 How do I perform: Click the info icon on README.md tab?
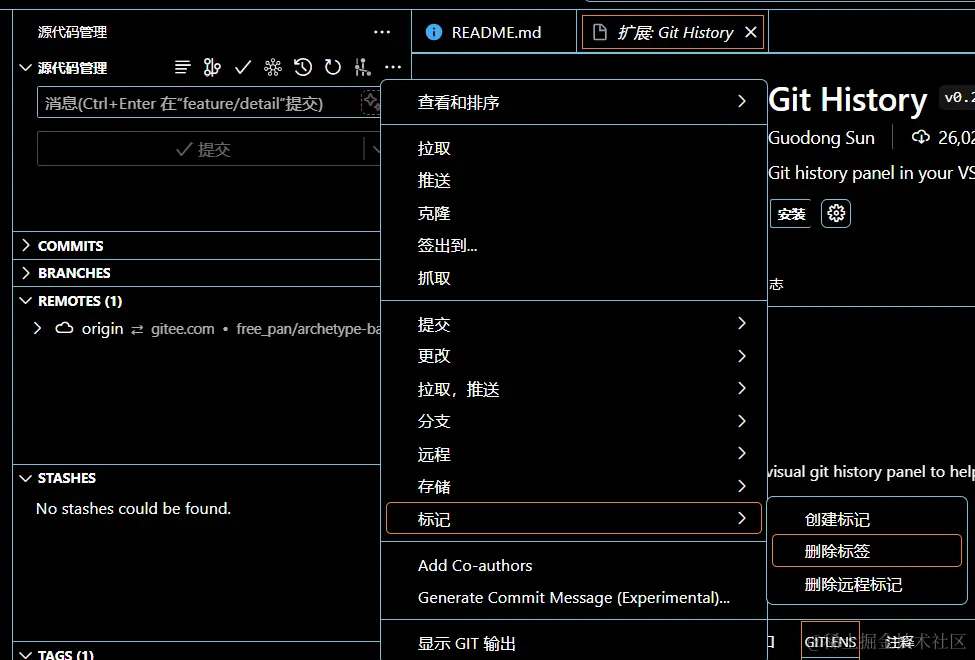pos(433,32)
